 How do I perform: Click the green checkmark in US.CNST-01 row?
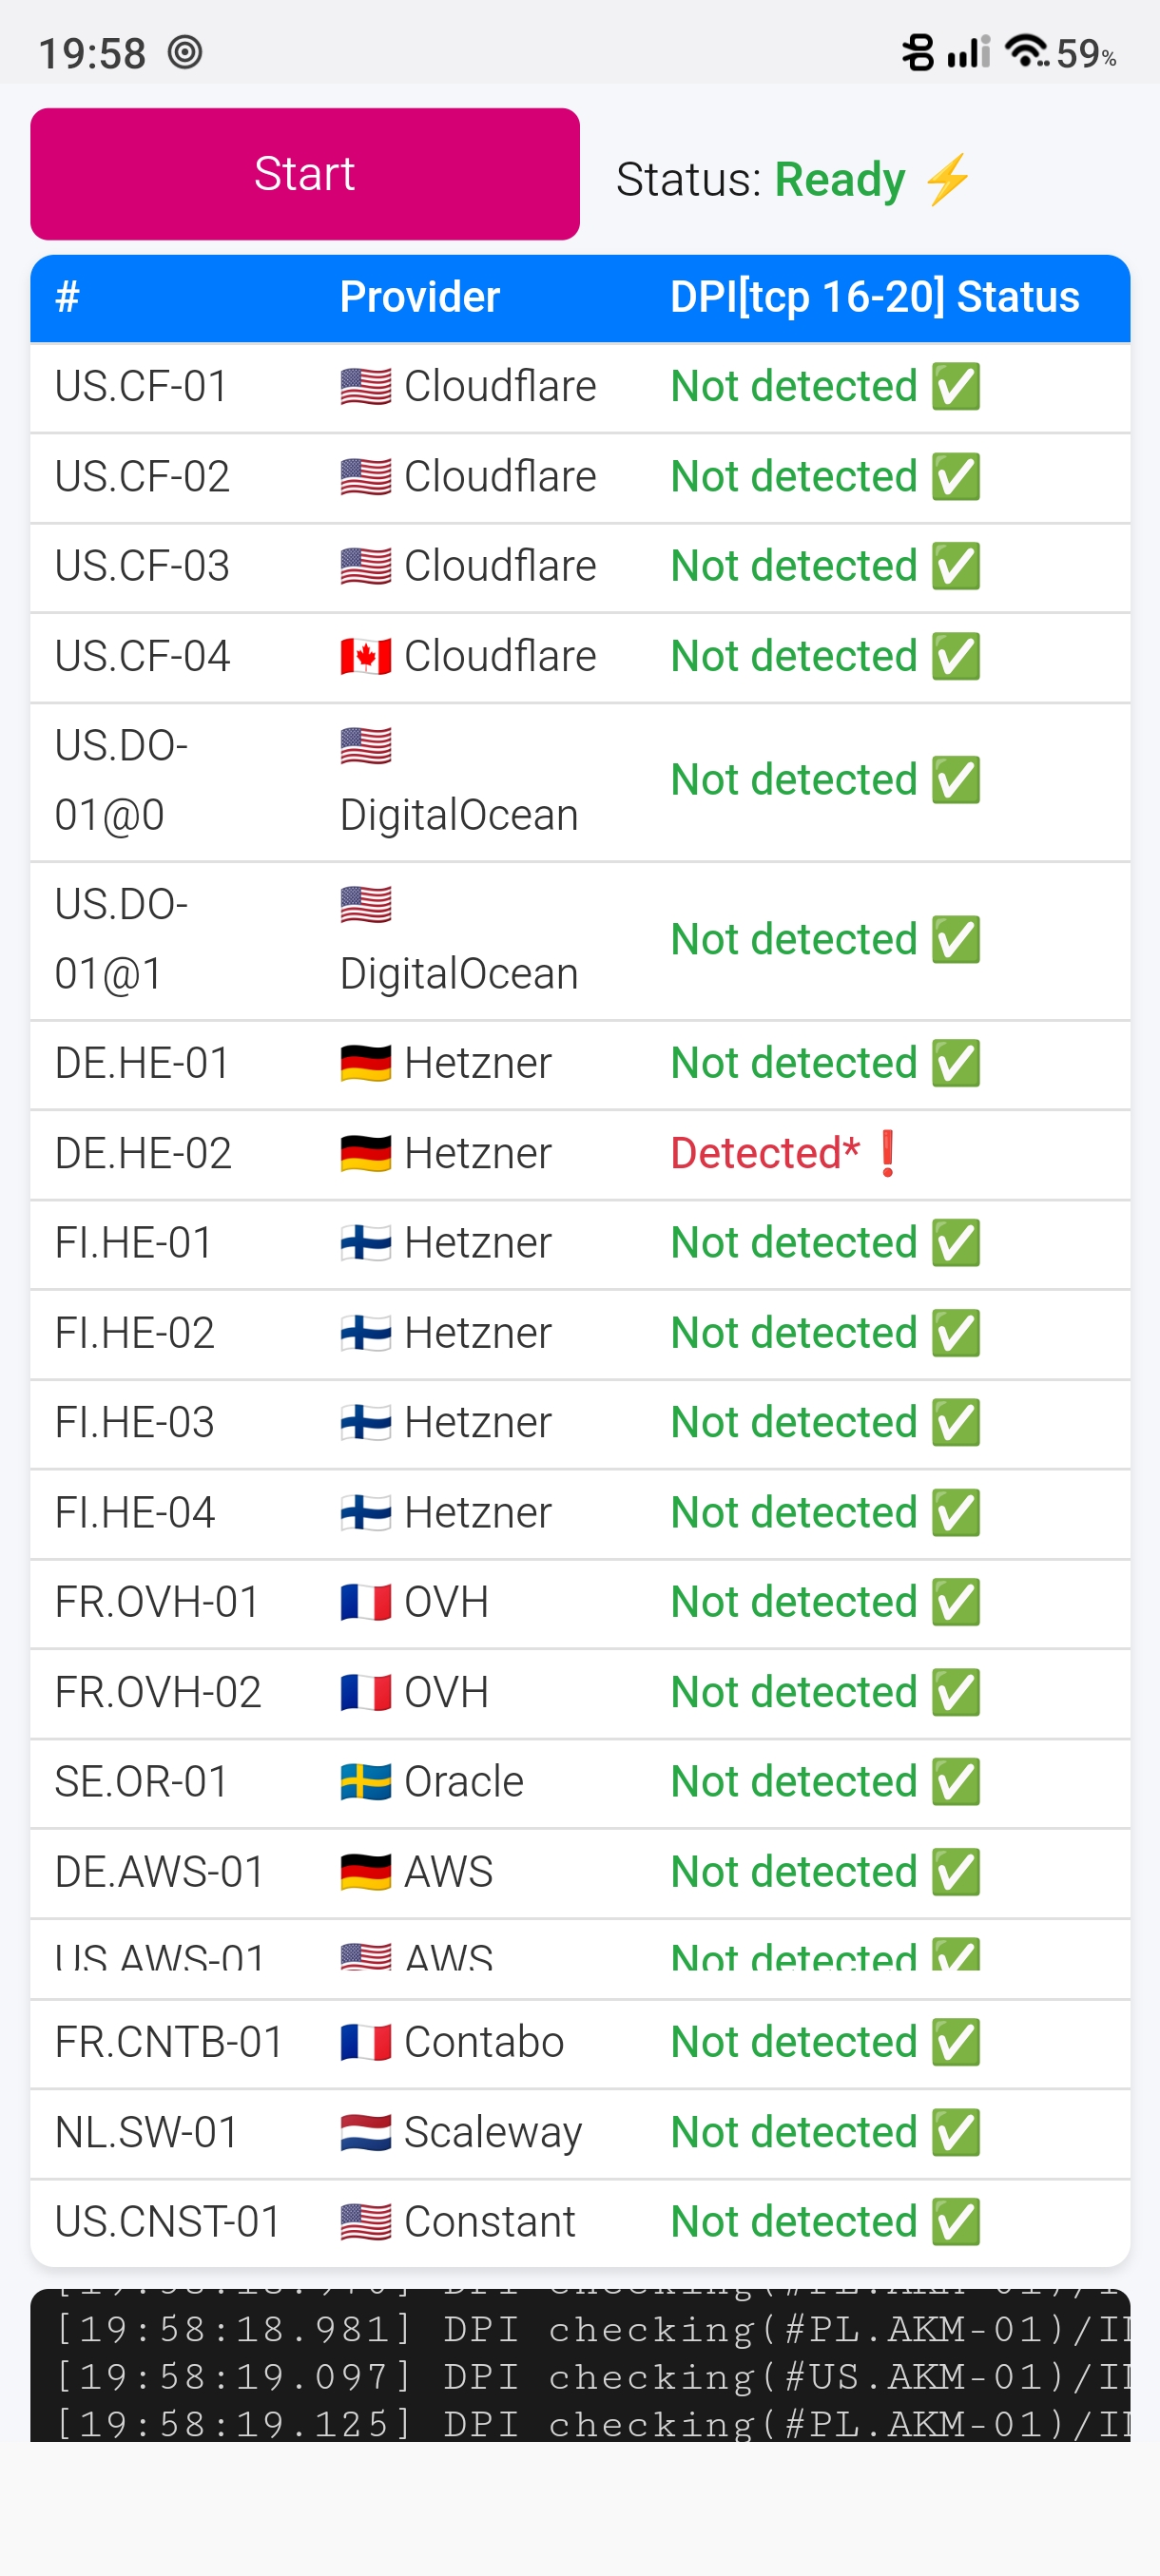(956, 2222)
